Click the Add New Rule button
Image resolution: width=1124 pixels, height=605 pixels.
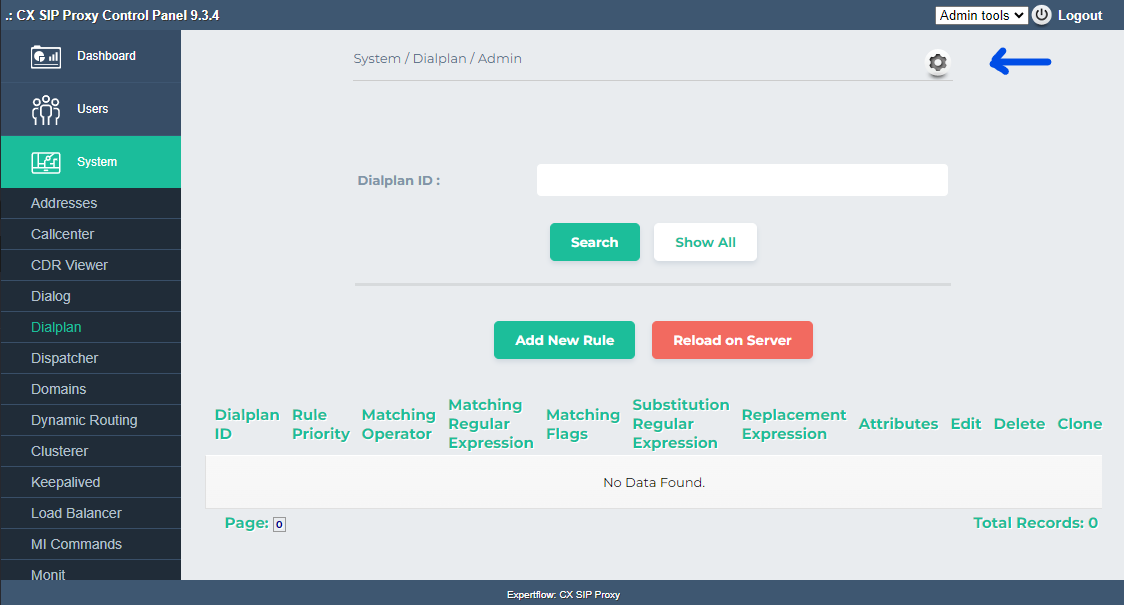point(565,340)
